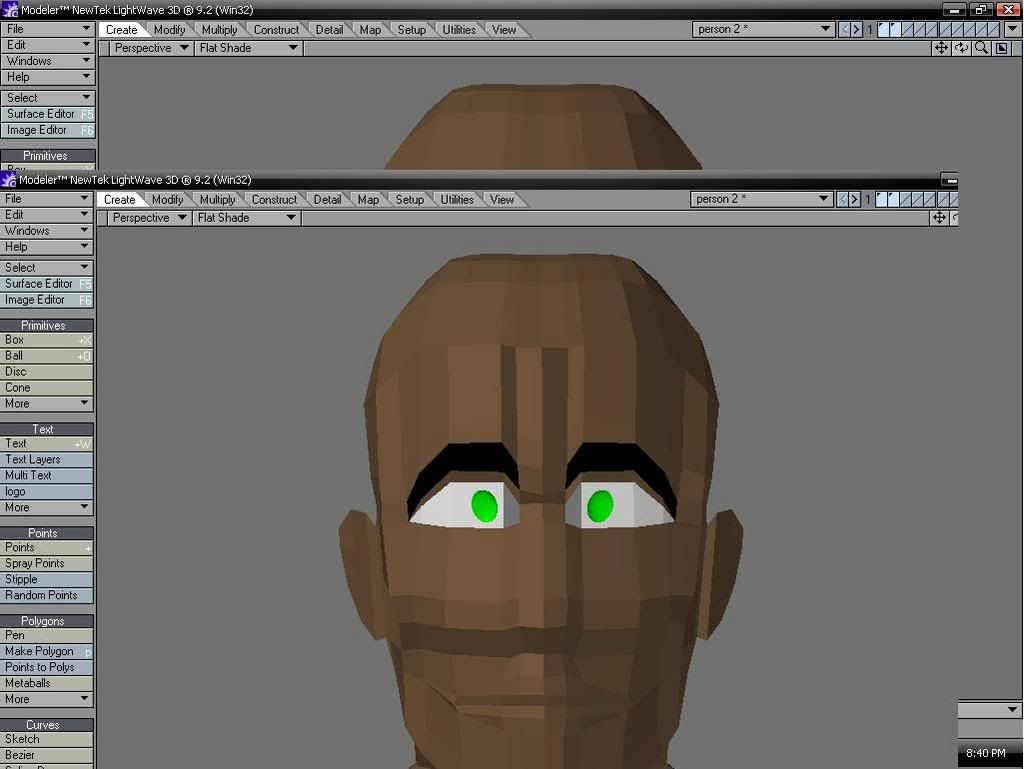Screen dimensions: 1024x769
Task: Open Flat Shade dropdown in back window
Action: tap(249, 48)
